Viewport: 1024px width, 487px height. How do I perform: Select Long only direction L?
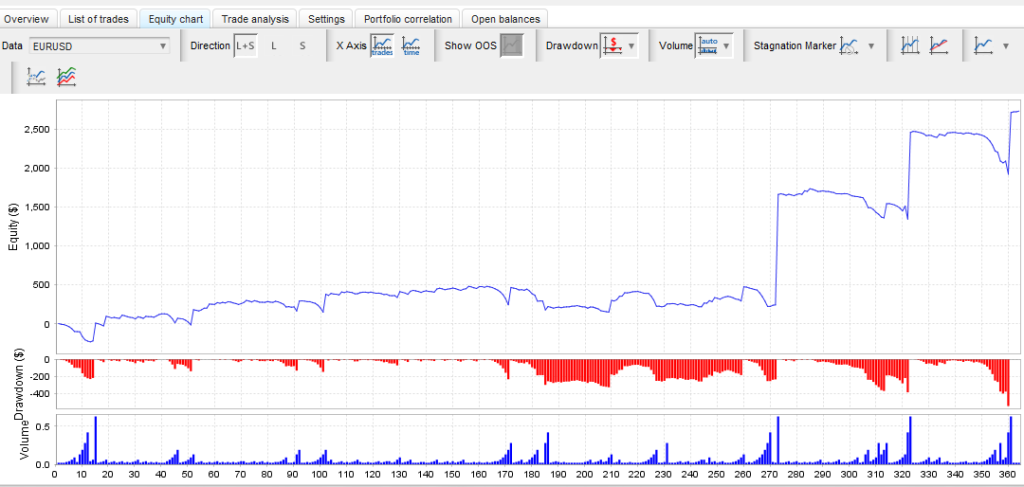pos(274,45)
